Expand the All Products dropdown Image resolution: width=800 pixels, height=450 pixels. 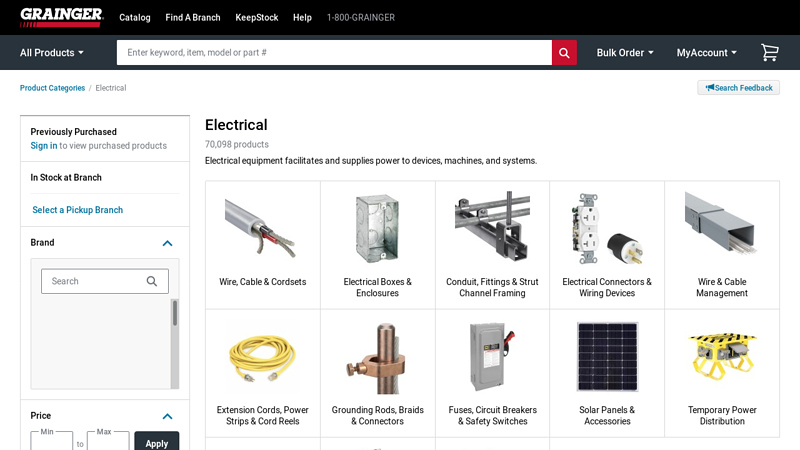click(x=52, y=53)
